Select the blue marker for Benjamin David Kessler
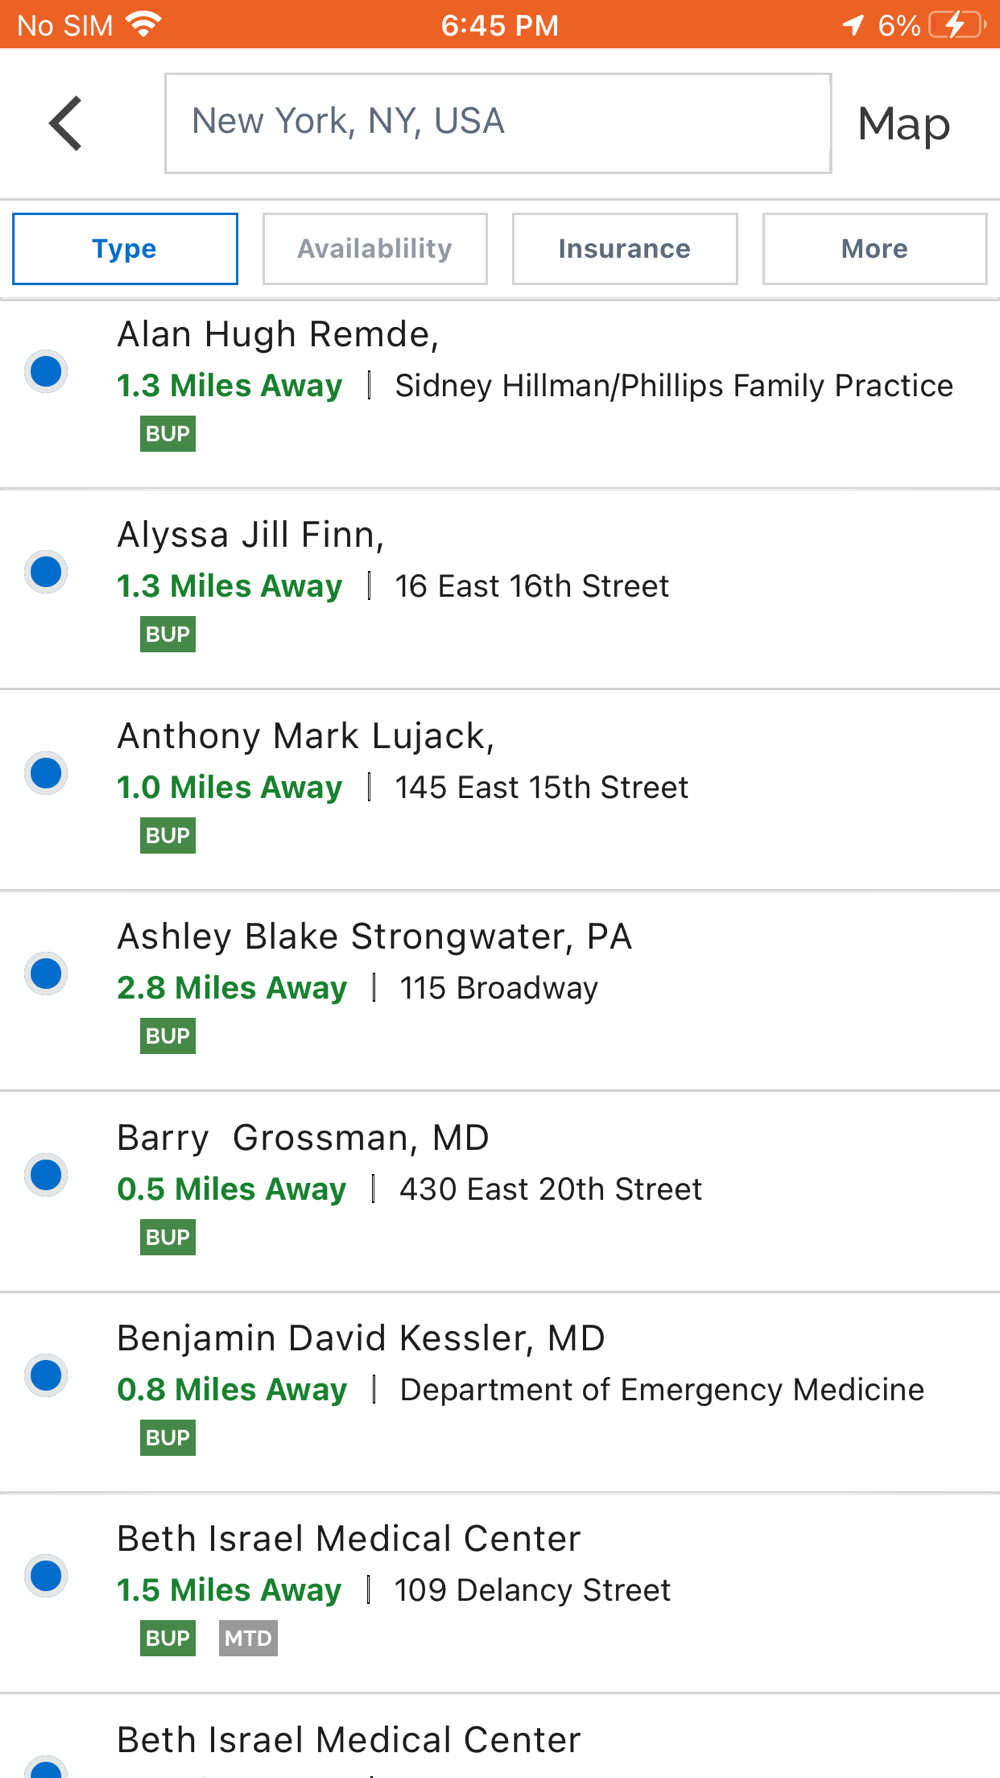Viewport: 1000px width, 1778px height. point(46,1376)
